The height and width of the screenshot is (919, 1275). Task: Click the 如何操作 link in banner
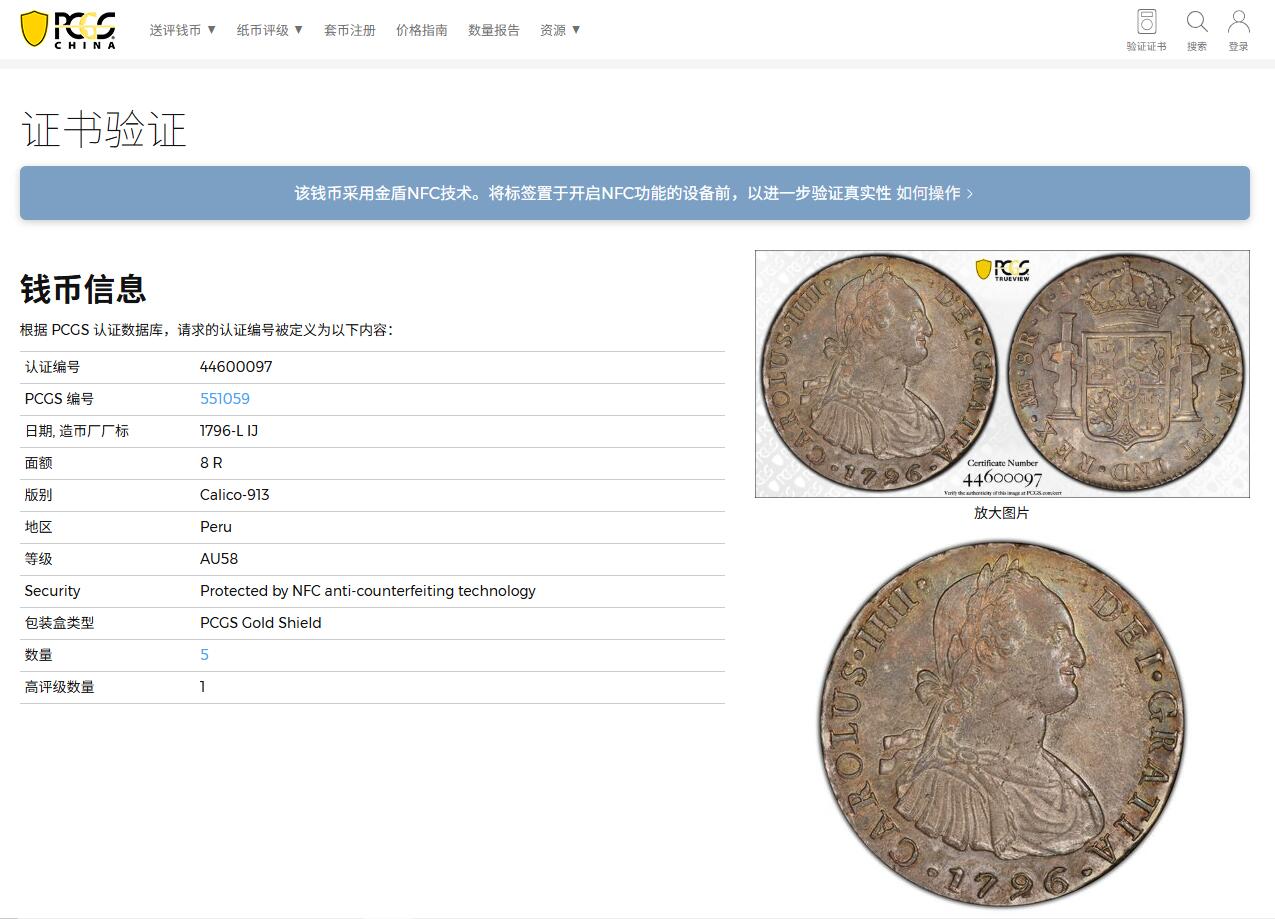click(935, 193)
